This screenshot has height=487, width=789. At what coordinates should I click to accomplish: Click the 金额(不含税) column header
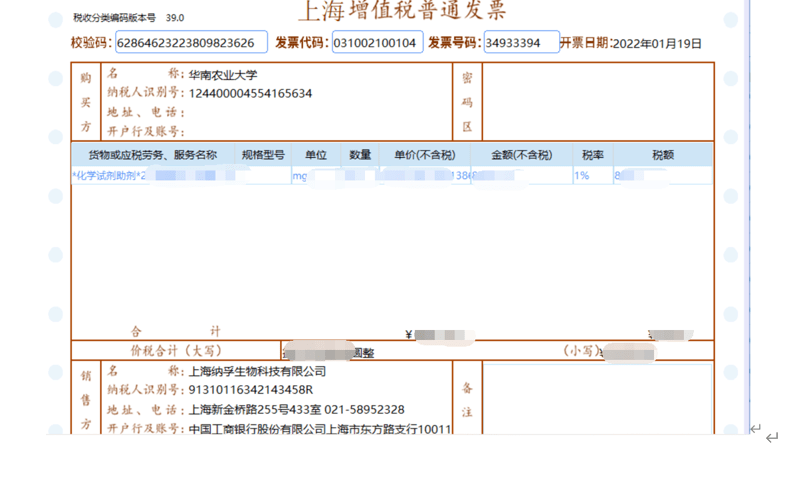[521, 155]
